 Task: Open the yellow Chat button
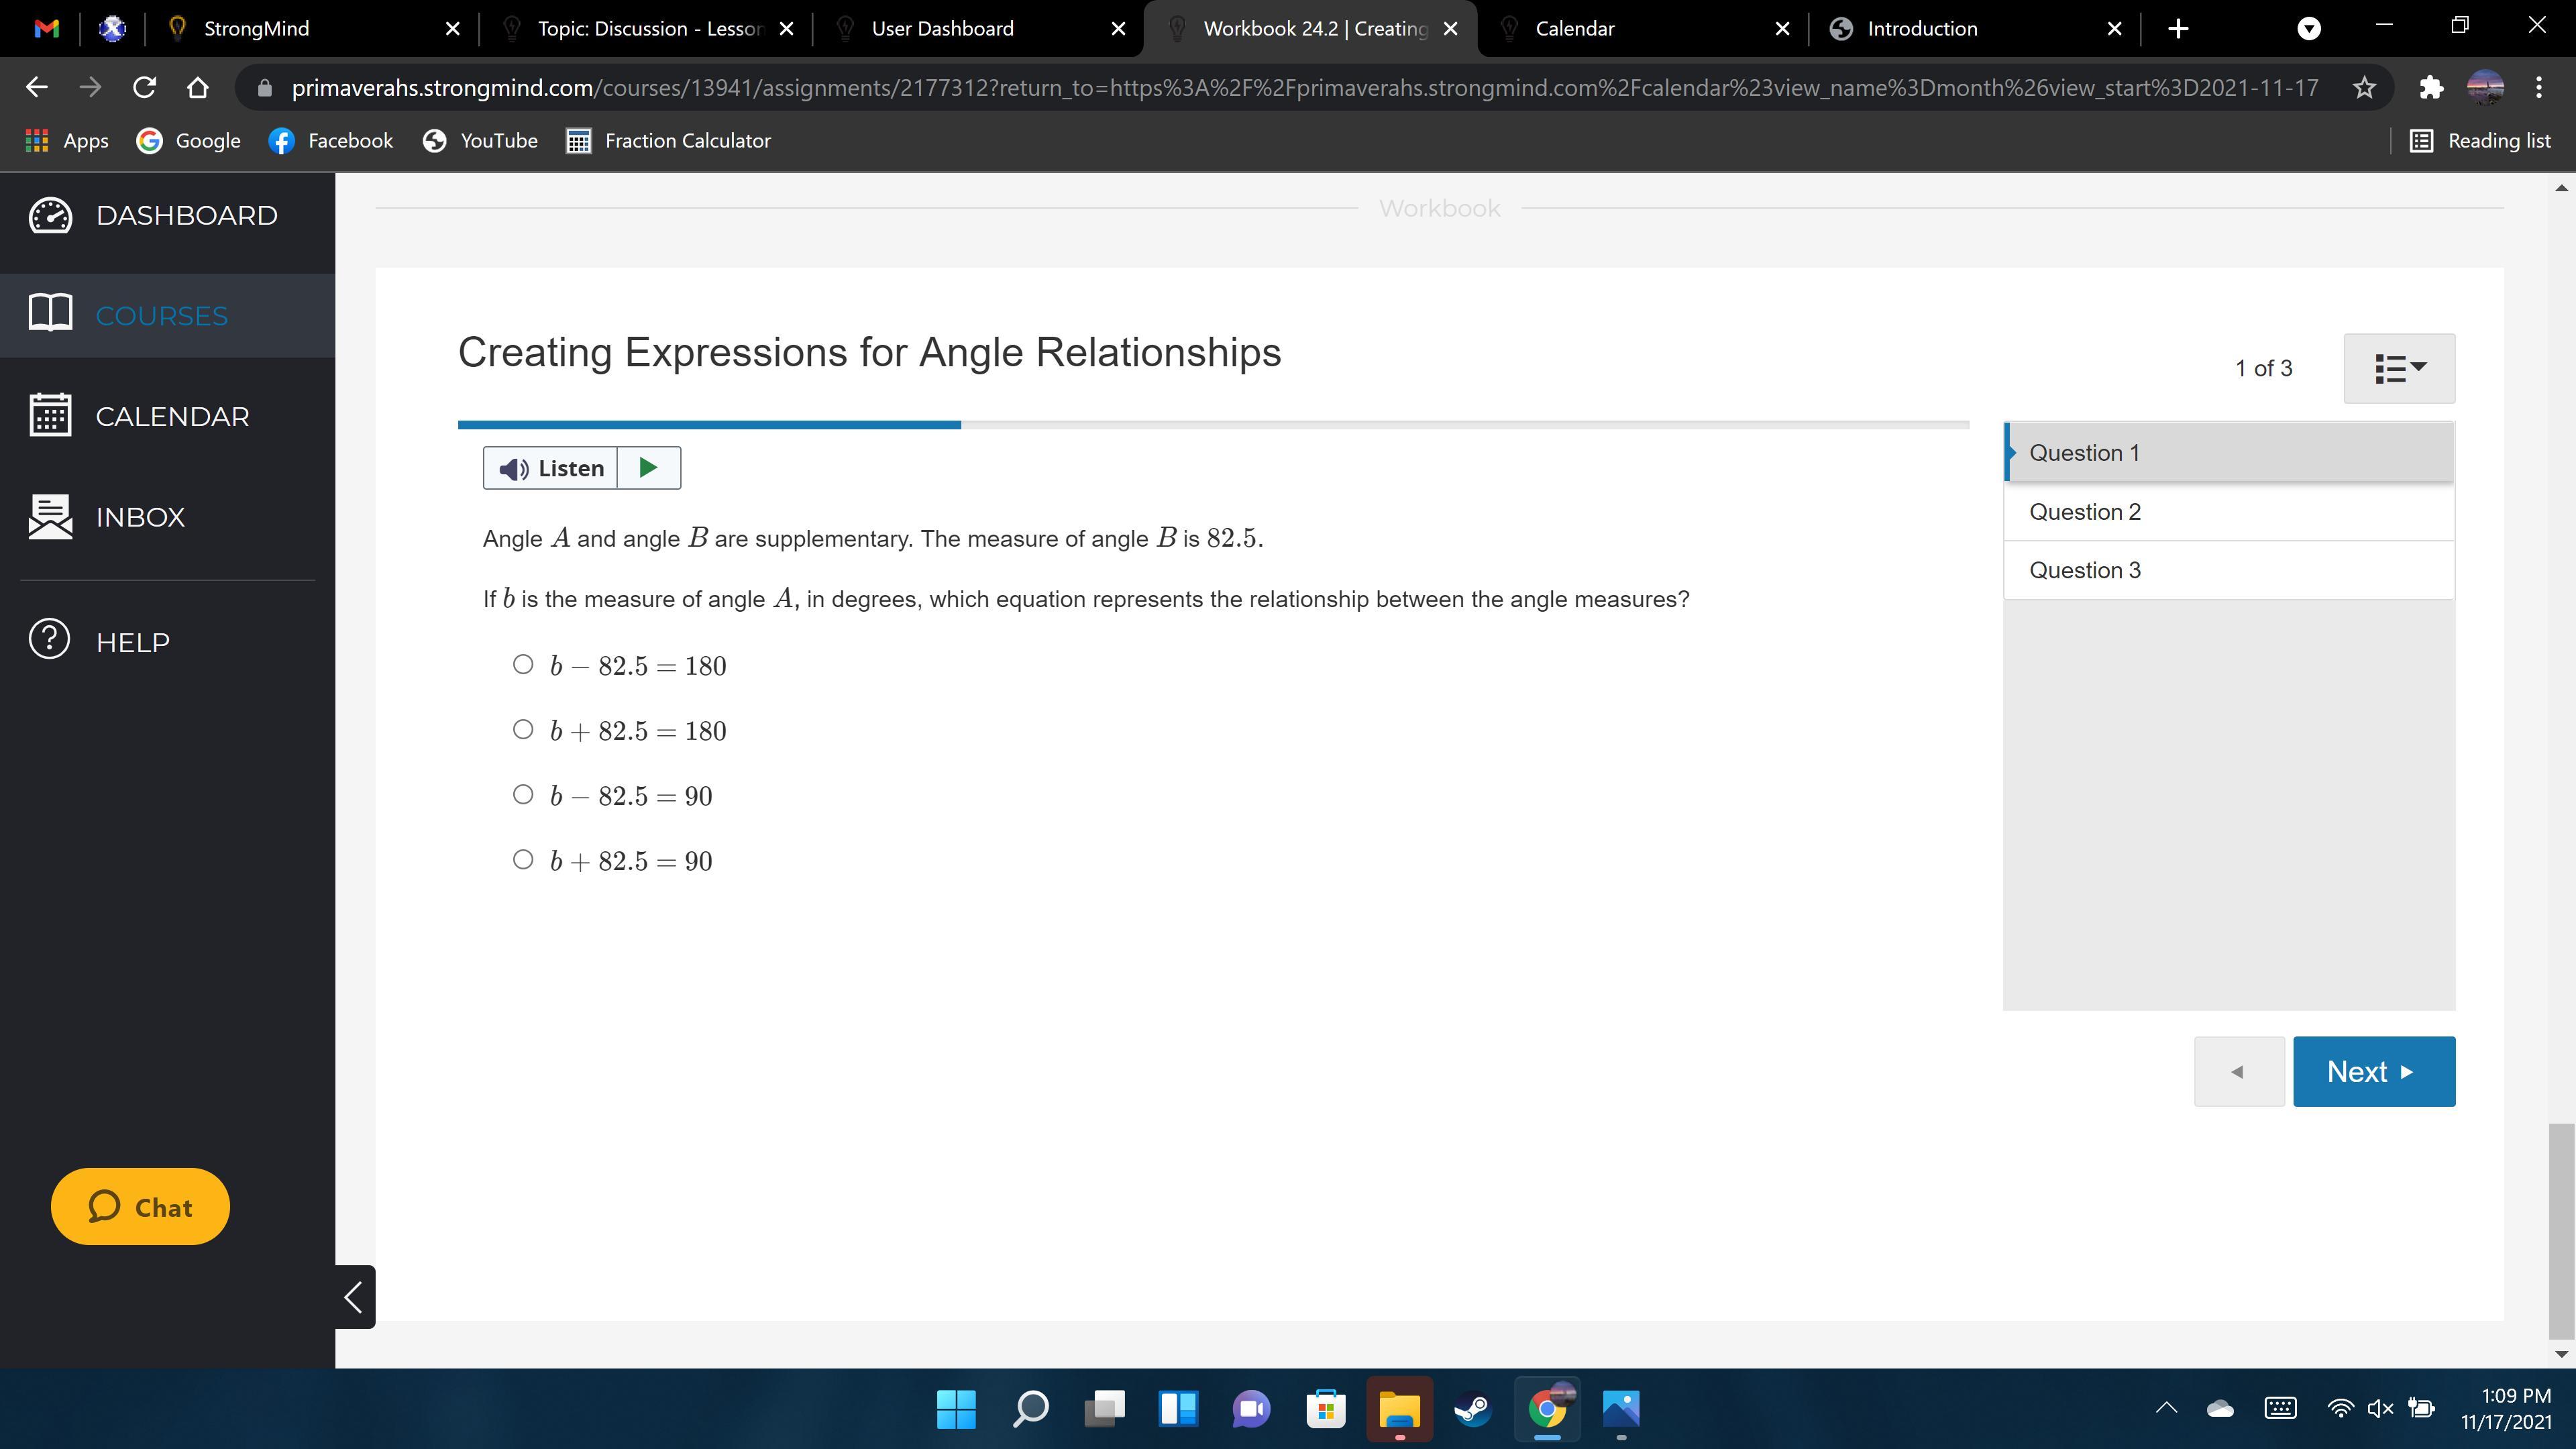[x=140, y=1207]
